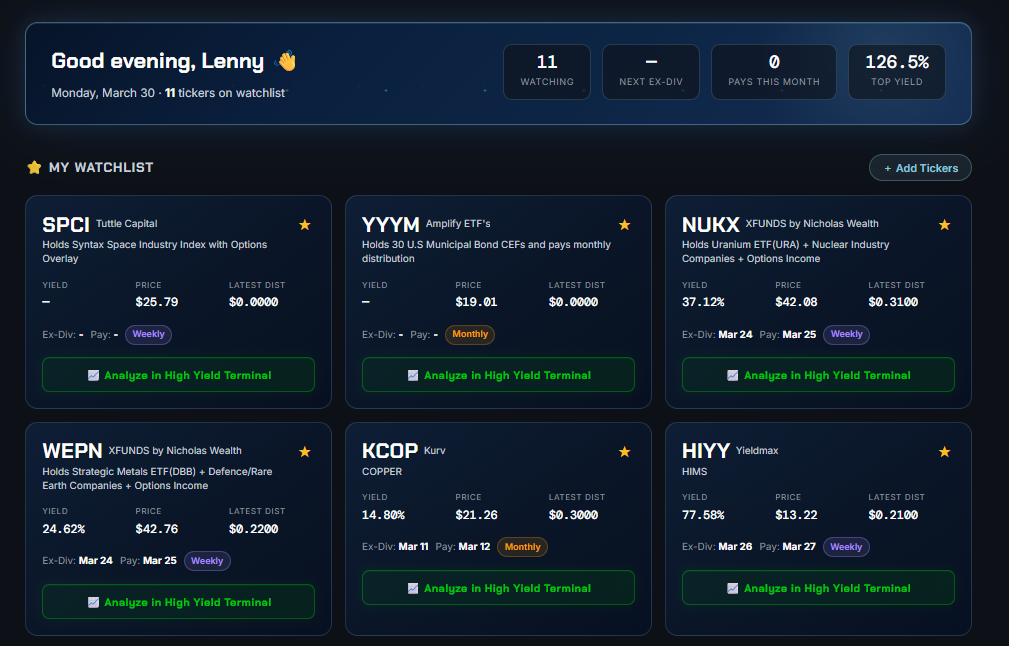The height and width of the screenshot is (646, 1009).
Task: Open WEPN in High Yield Terminal
Action: [178, 601]
